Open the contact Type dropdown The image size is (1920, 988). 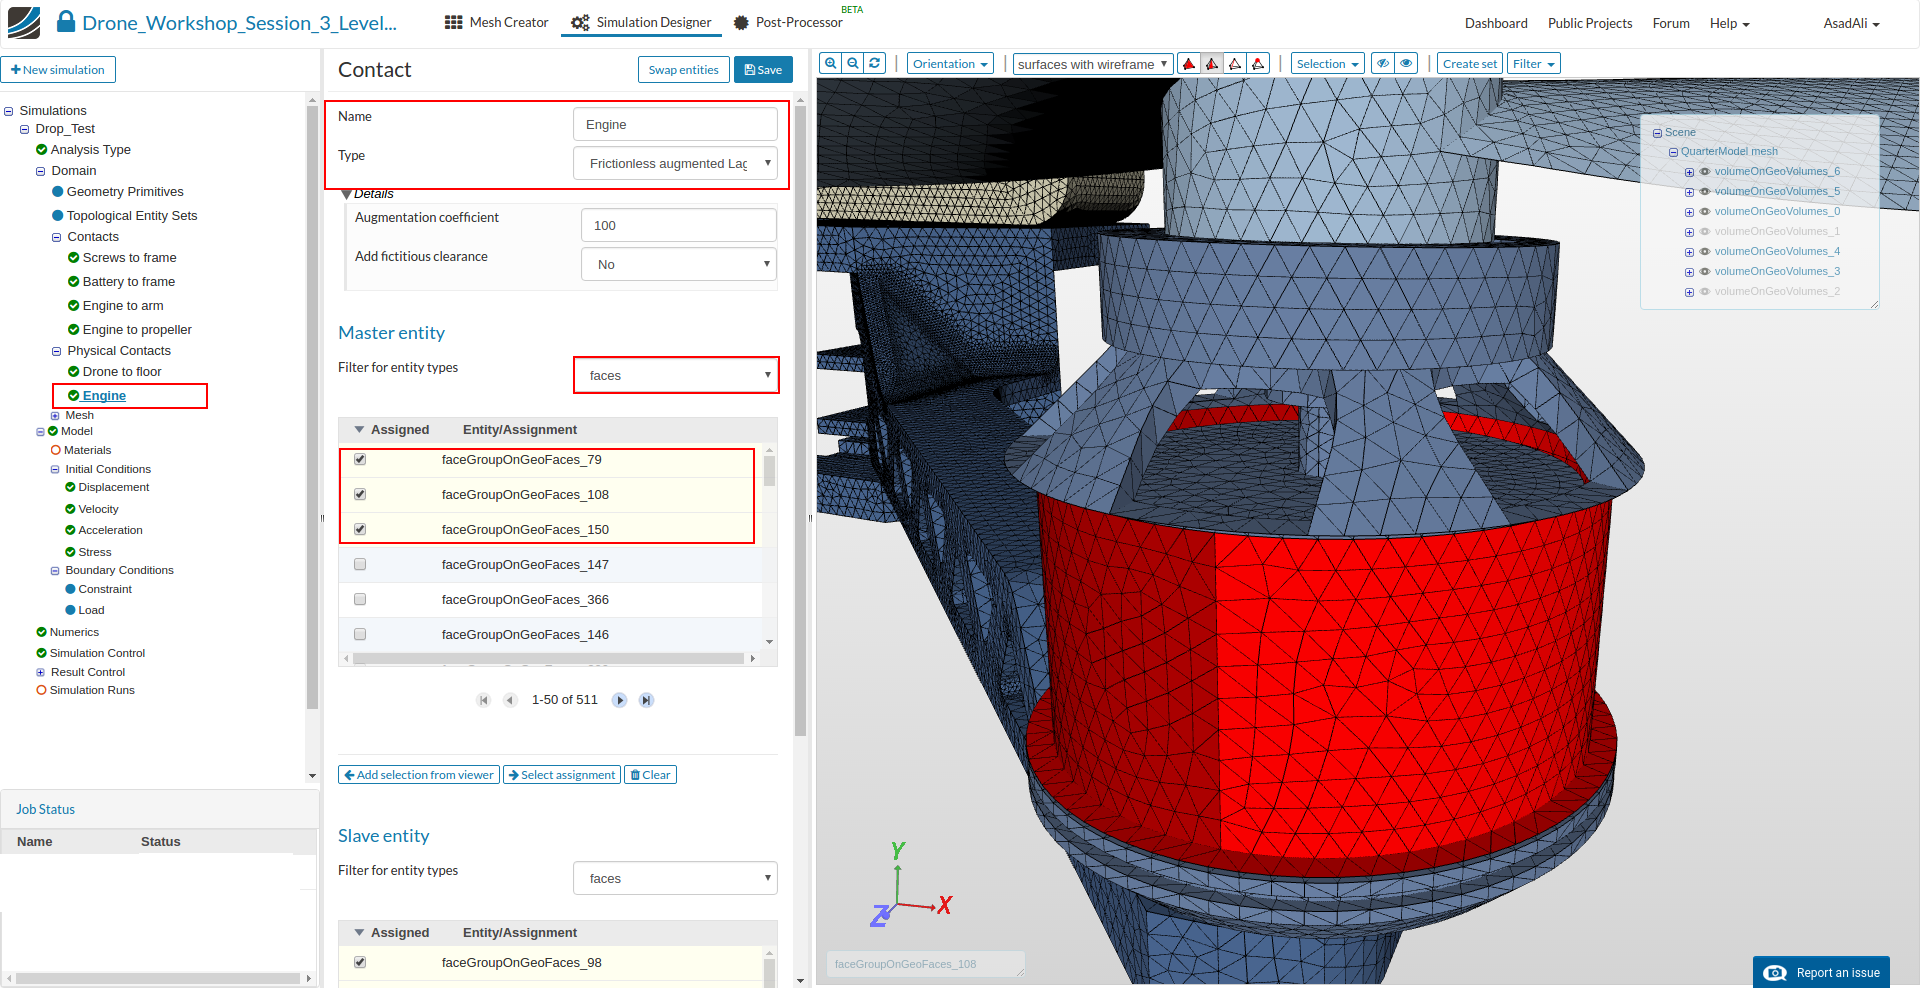tap(675, 163)
